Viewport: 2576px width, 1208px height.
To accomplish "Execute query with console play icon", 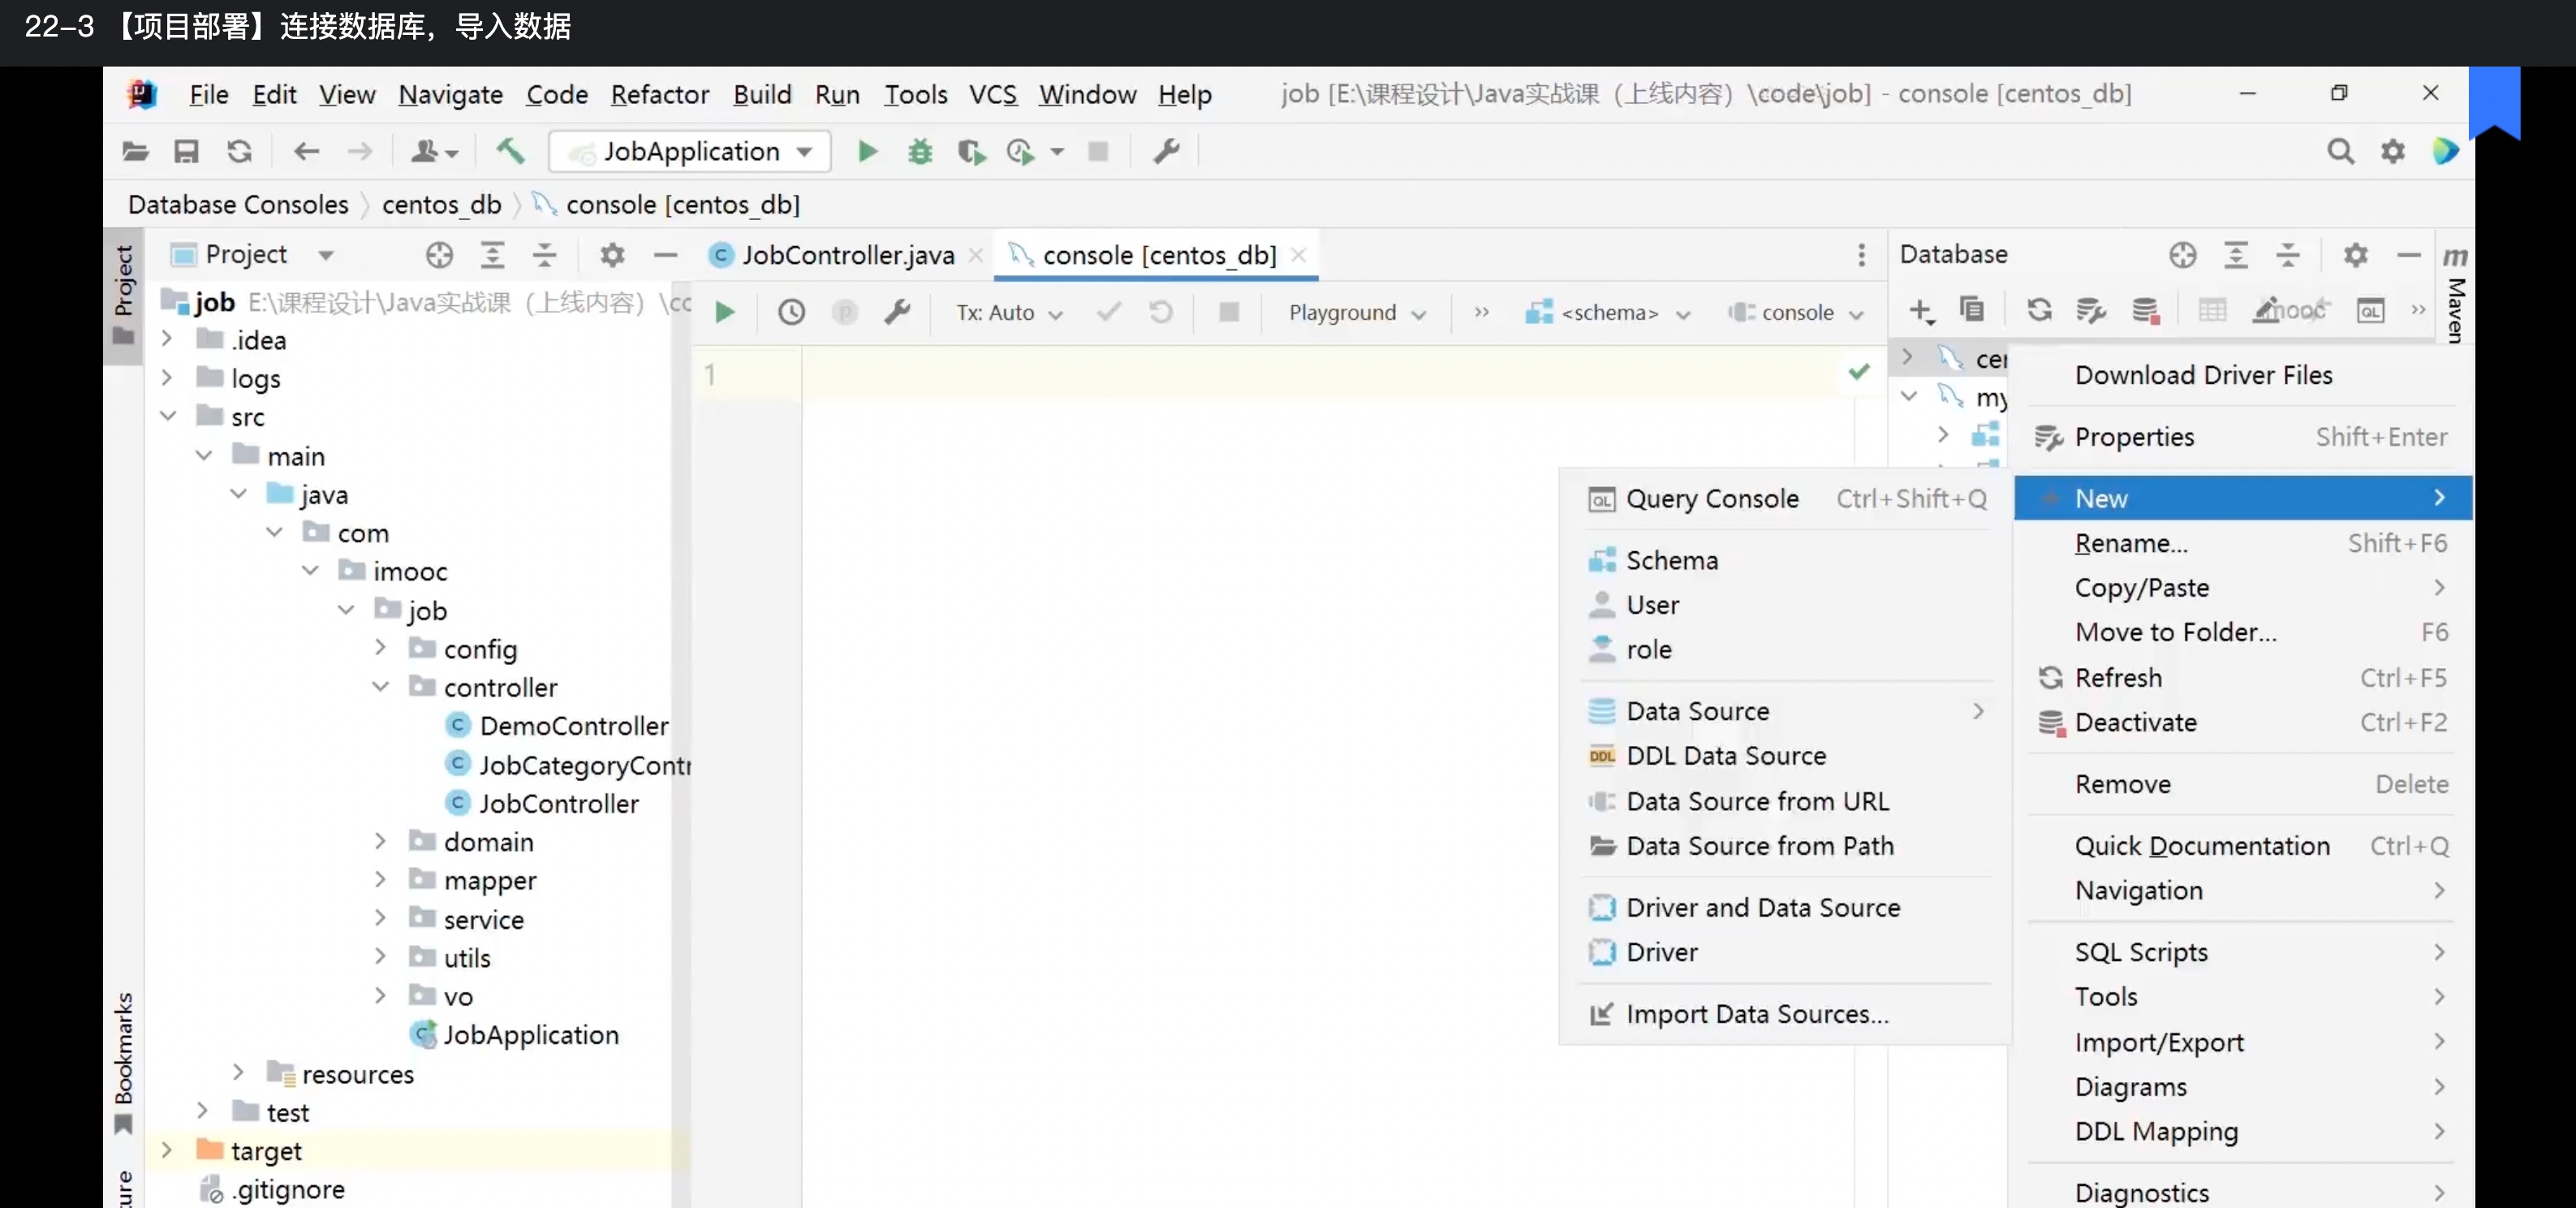I will [725, 313].
